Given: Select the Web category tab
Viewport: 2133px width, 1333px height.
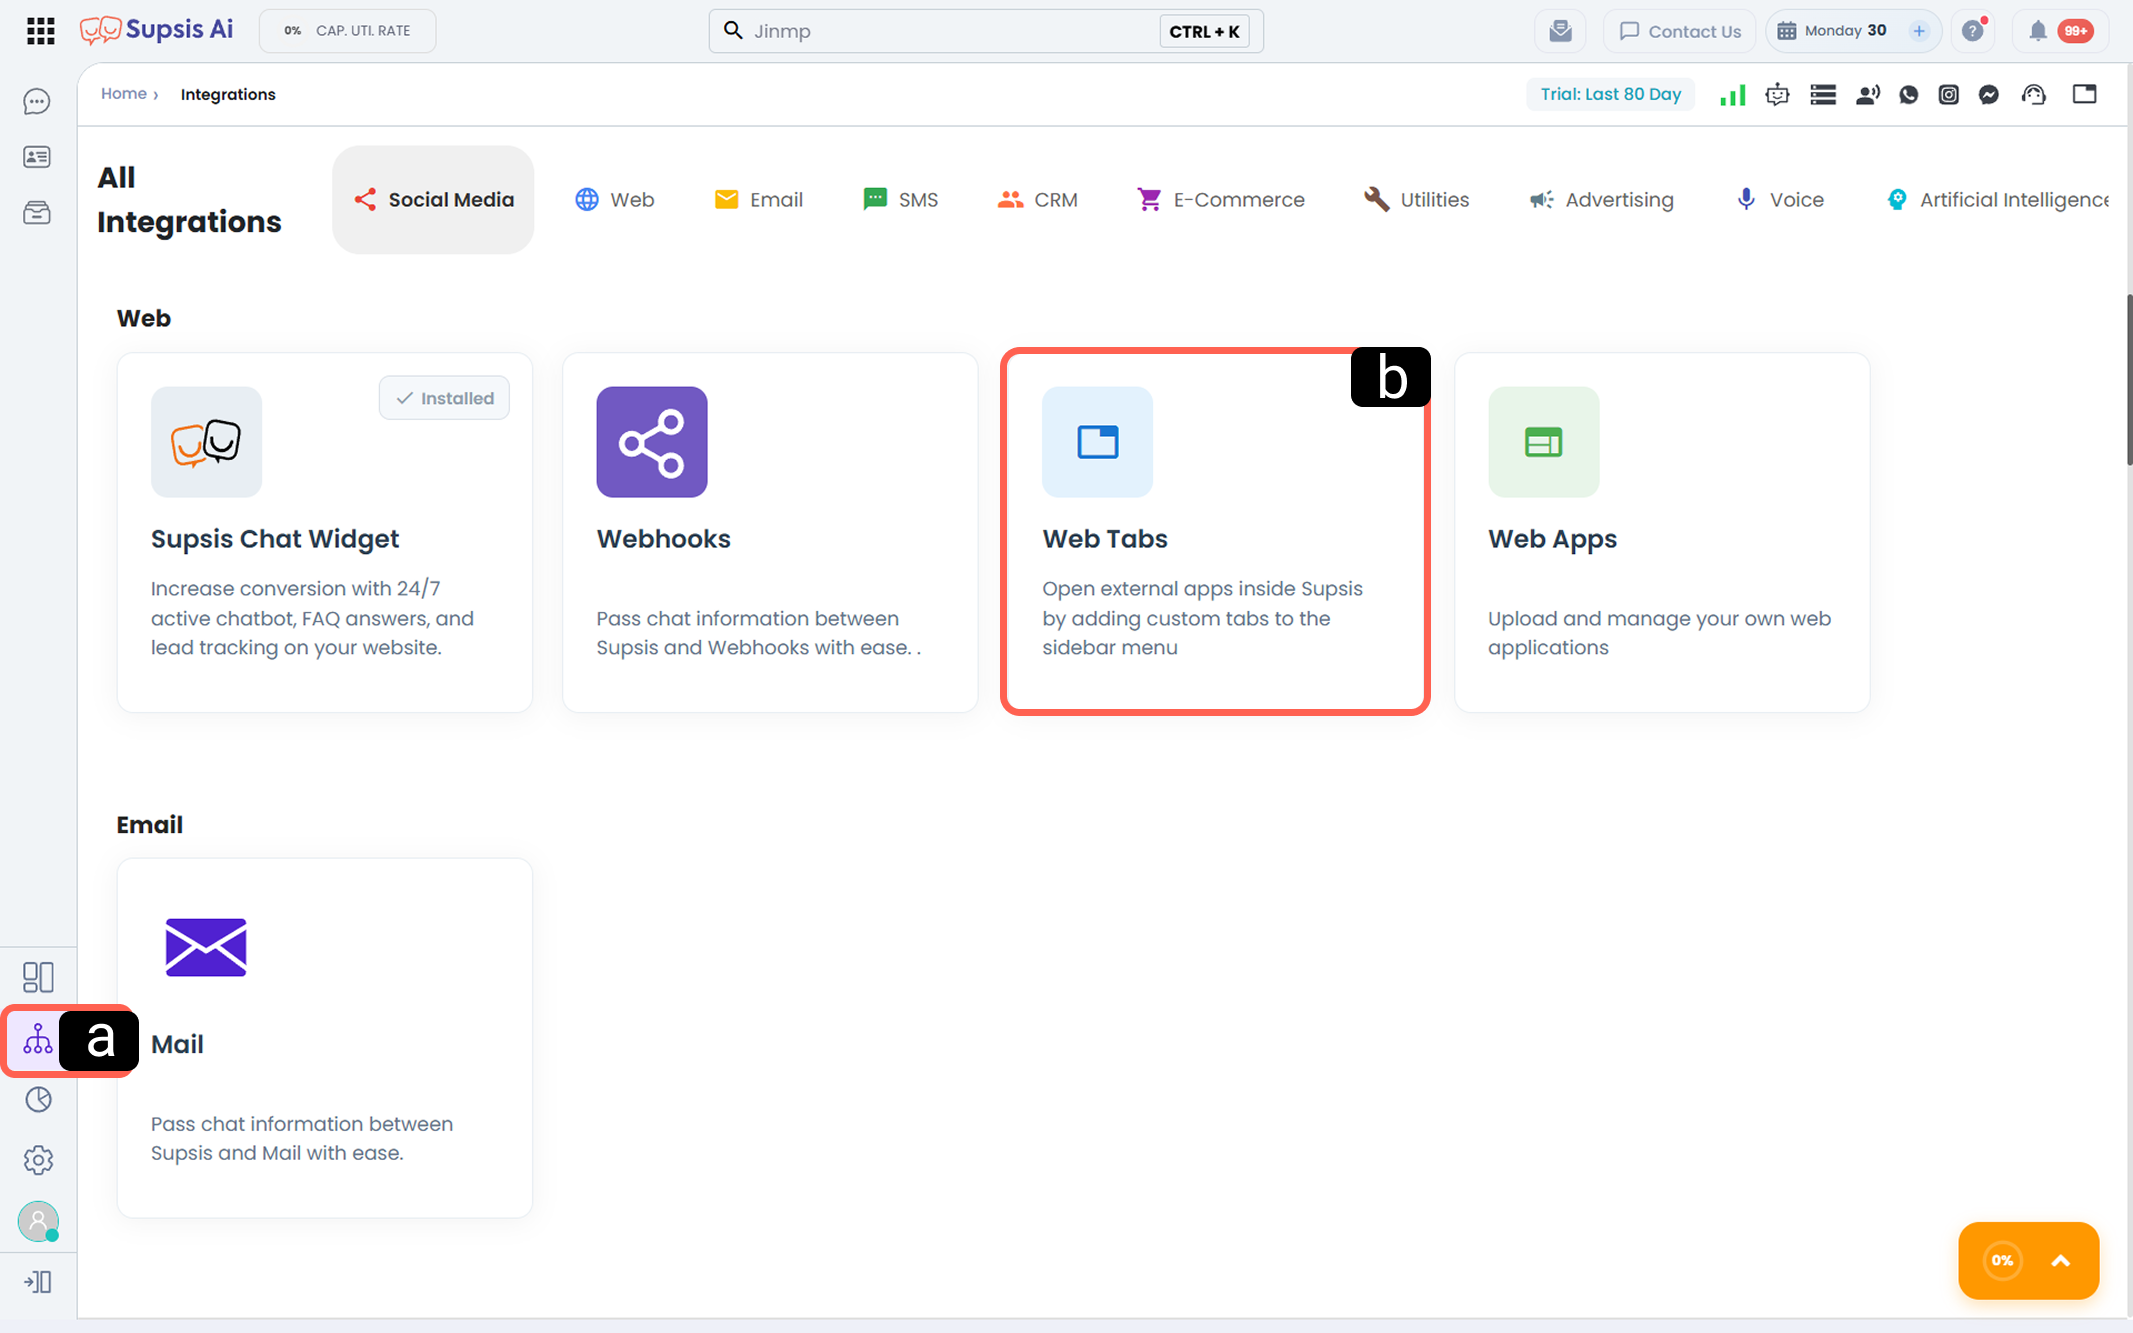Looking at the screenshot, I should click(x=614, y=200).
